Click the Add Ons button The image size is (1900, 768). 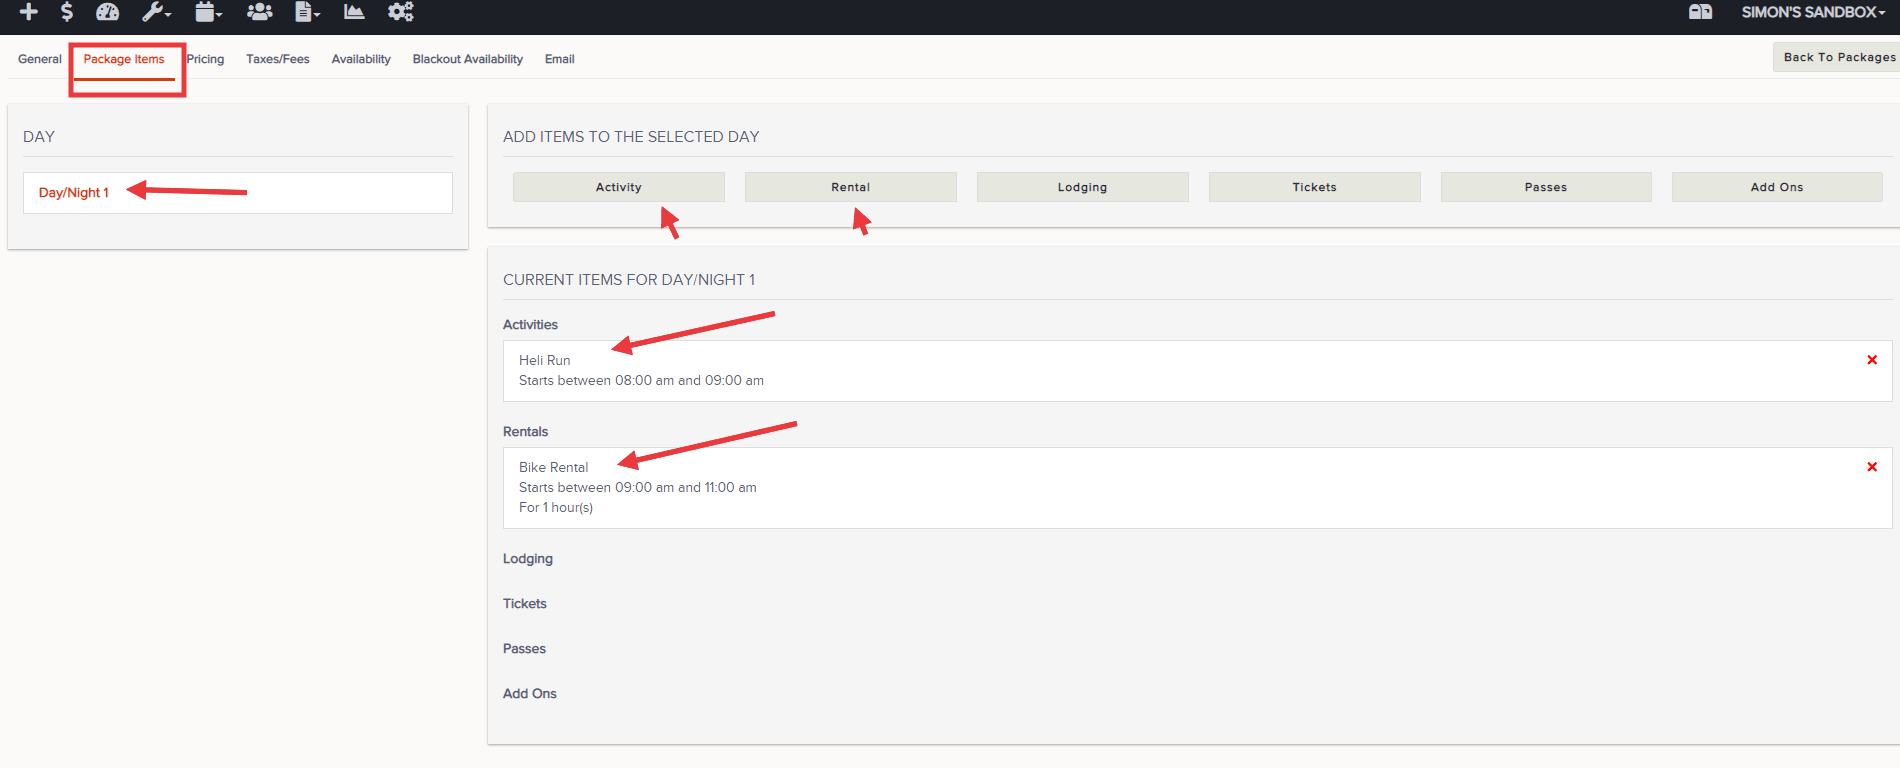tap(1777, 187)
